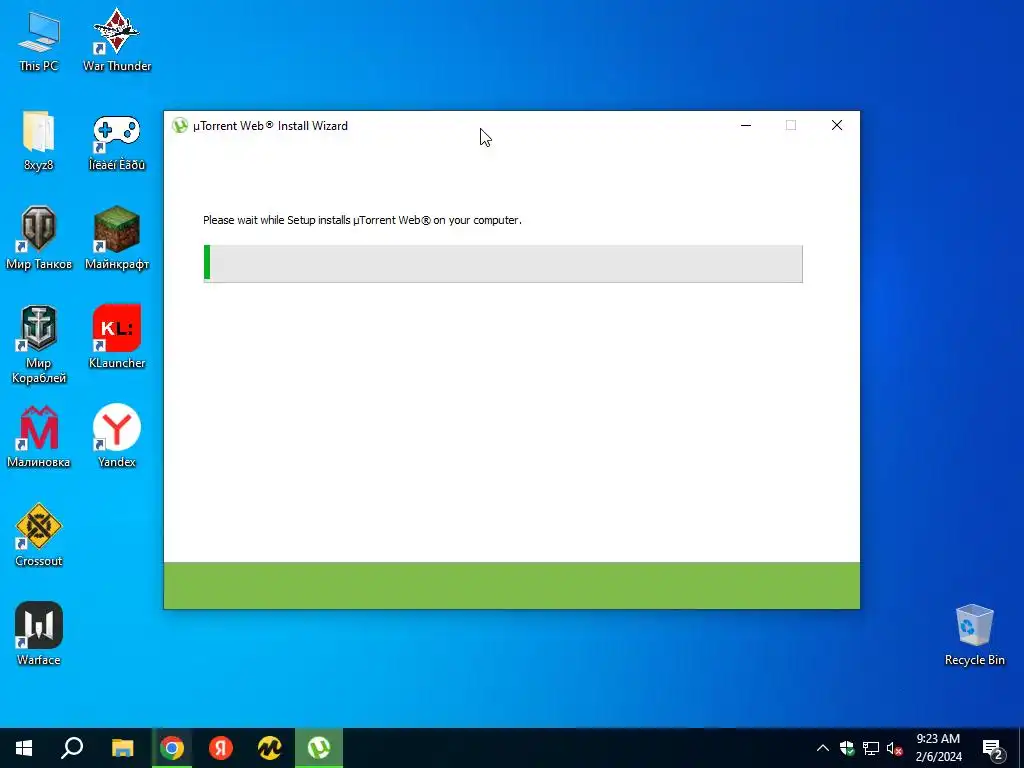
Task: Show hidden system tray icons
Action: click(823, 748)
